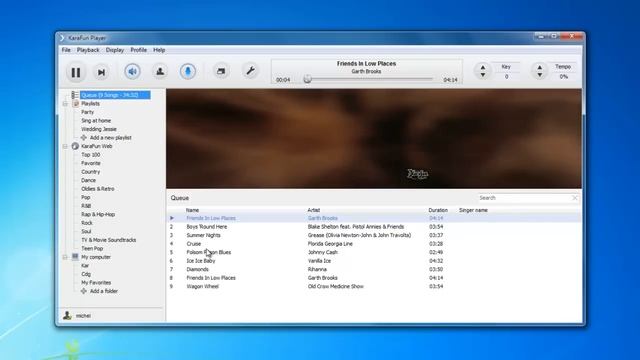The image size is (640, 360).
Task: Click the My computer icon
Action: coord(75,257)
